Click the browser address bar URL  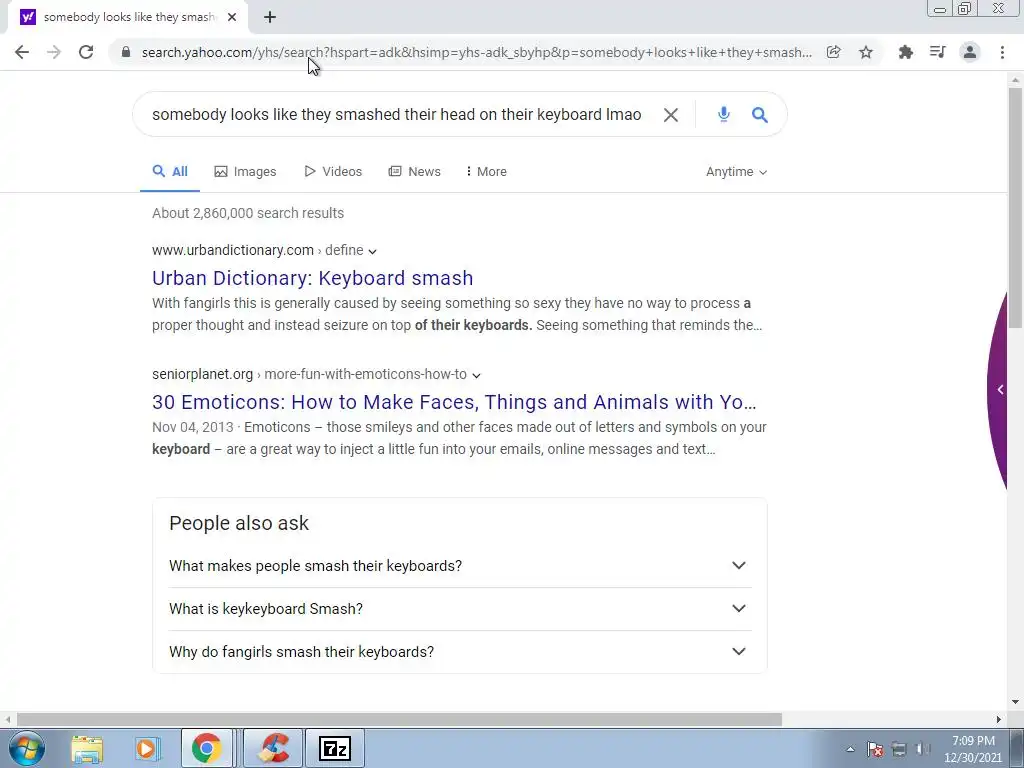click(477, 52)
